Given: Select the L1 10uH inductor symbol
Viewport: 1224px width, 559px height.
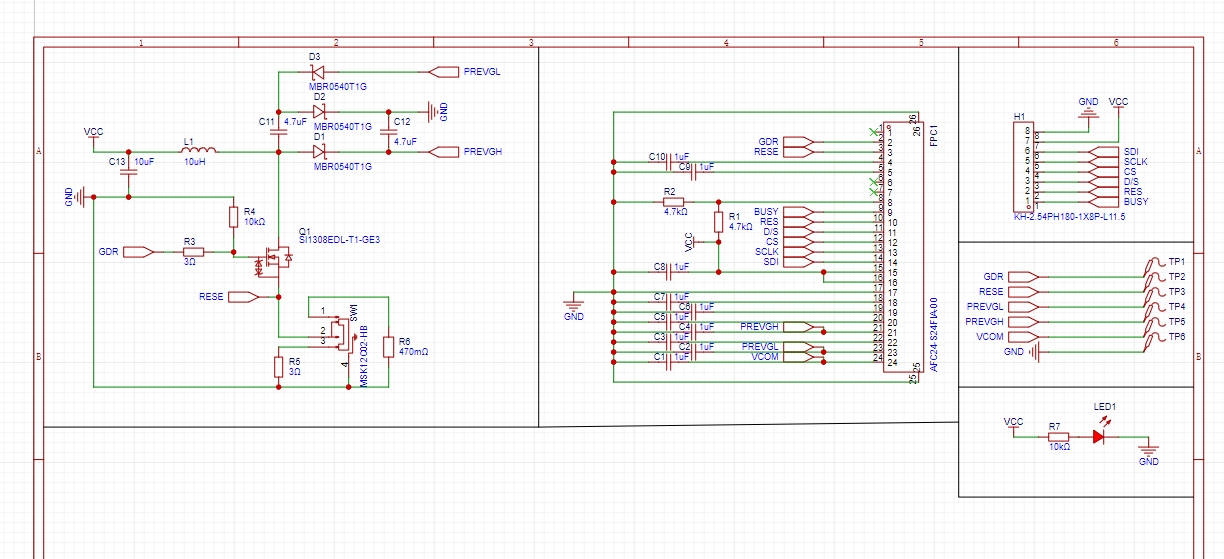Looking at the screenshot, I should tap(195, 152).
